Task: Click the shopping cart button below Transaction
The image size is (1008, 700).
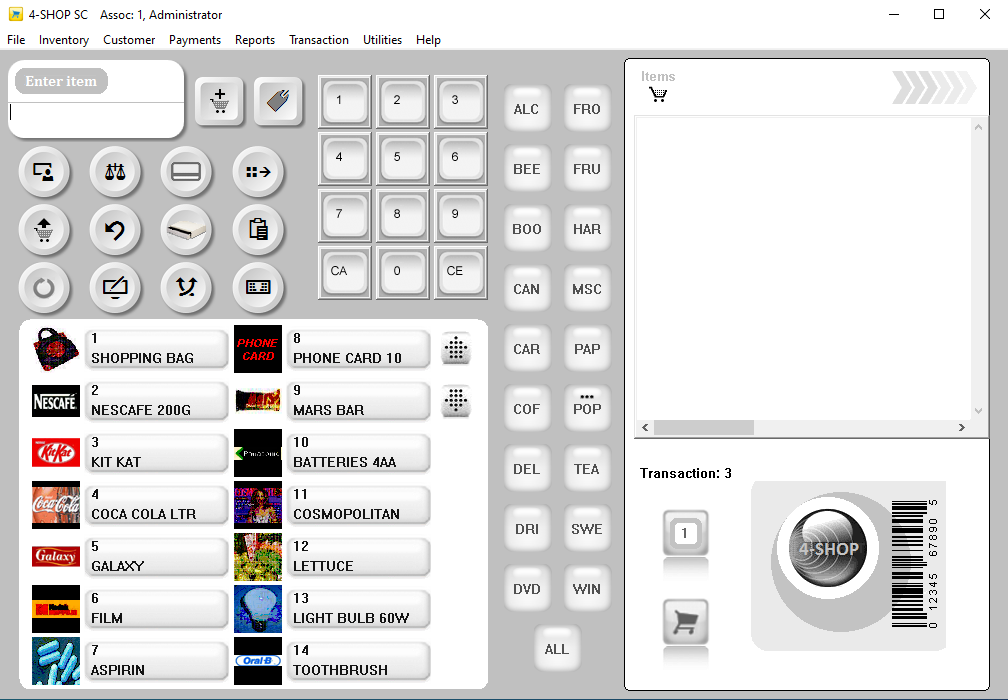Action: pyautogui.click(x=685, y=622)
